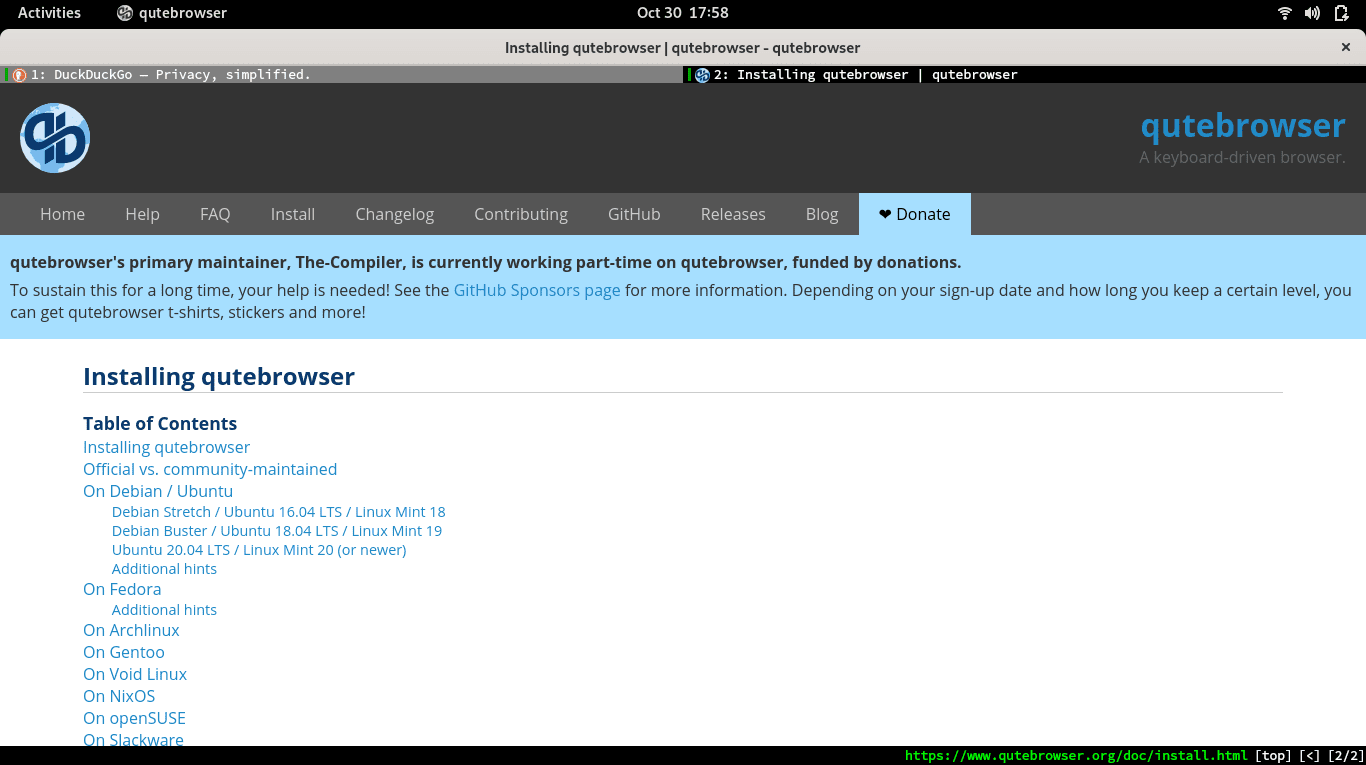The image size is (1366, 765).
Task: Open Debian Stretch / Ubuntu 16.04 LTS link
Action: tap(279, 512)
